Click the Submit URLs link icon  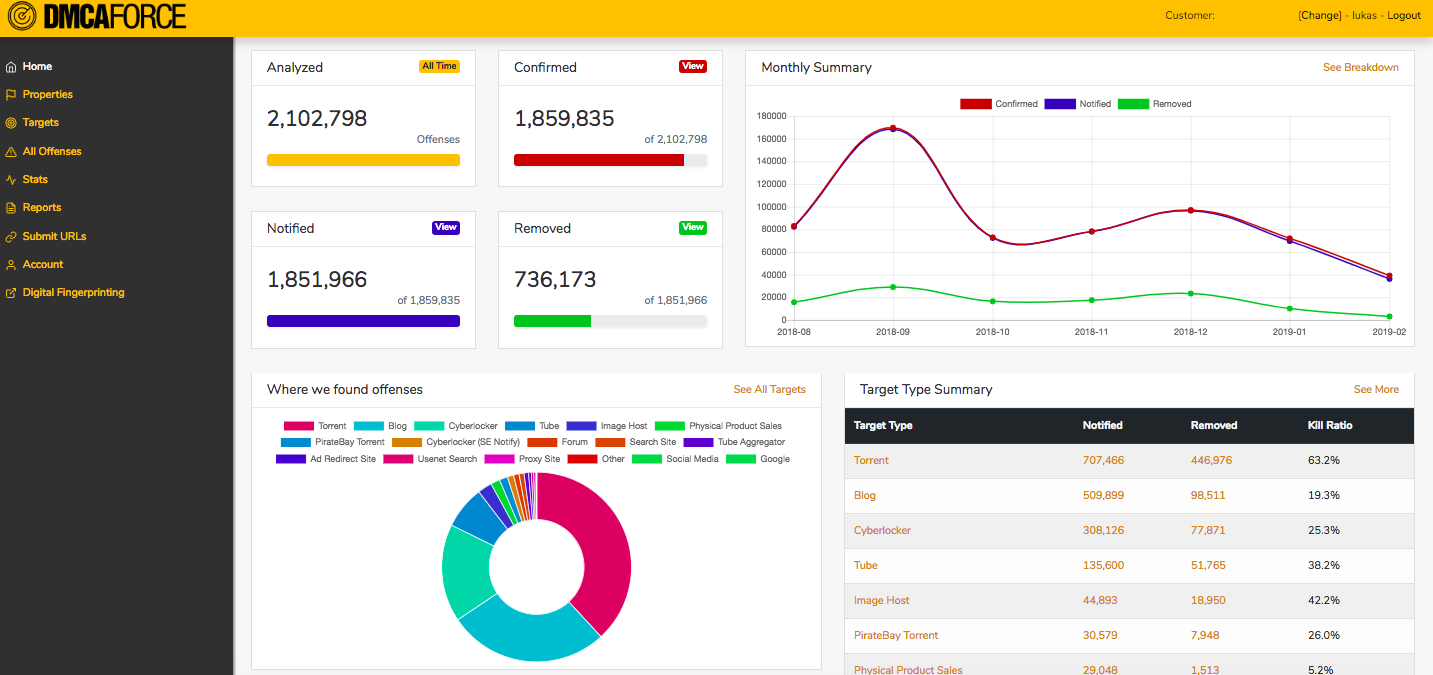[x=11, y=237]
